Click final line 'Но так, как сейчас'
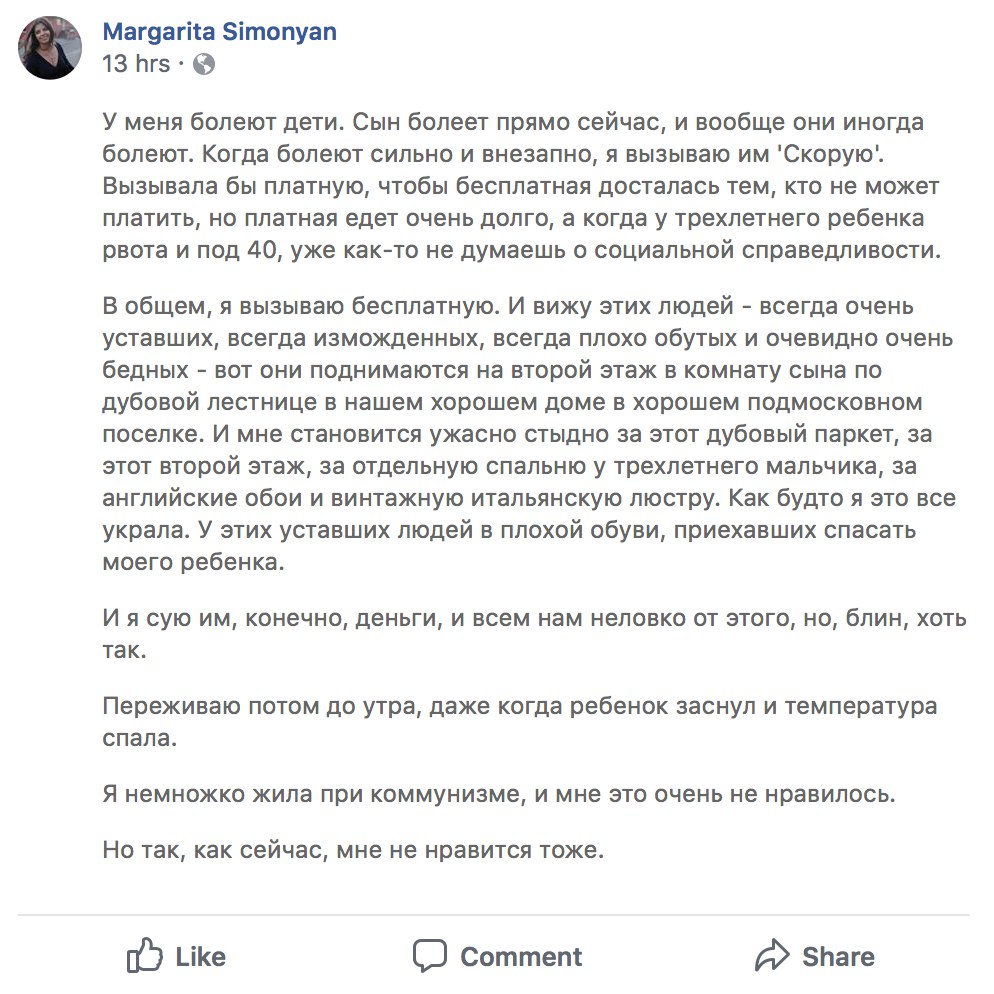 tap(353, 850)
